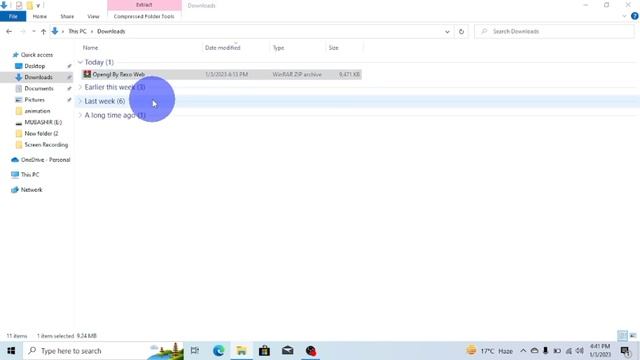The width and height of the screenshot is (640, 360).
Task: Open recent locations dropdown arrow
Action: coord(33,31)
